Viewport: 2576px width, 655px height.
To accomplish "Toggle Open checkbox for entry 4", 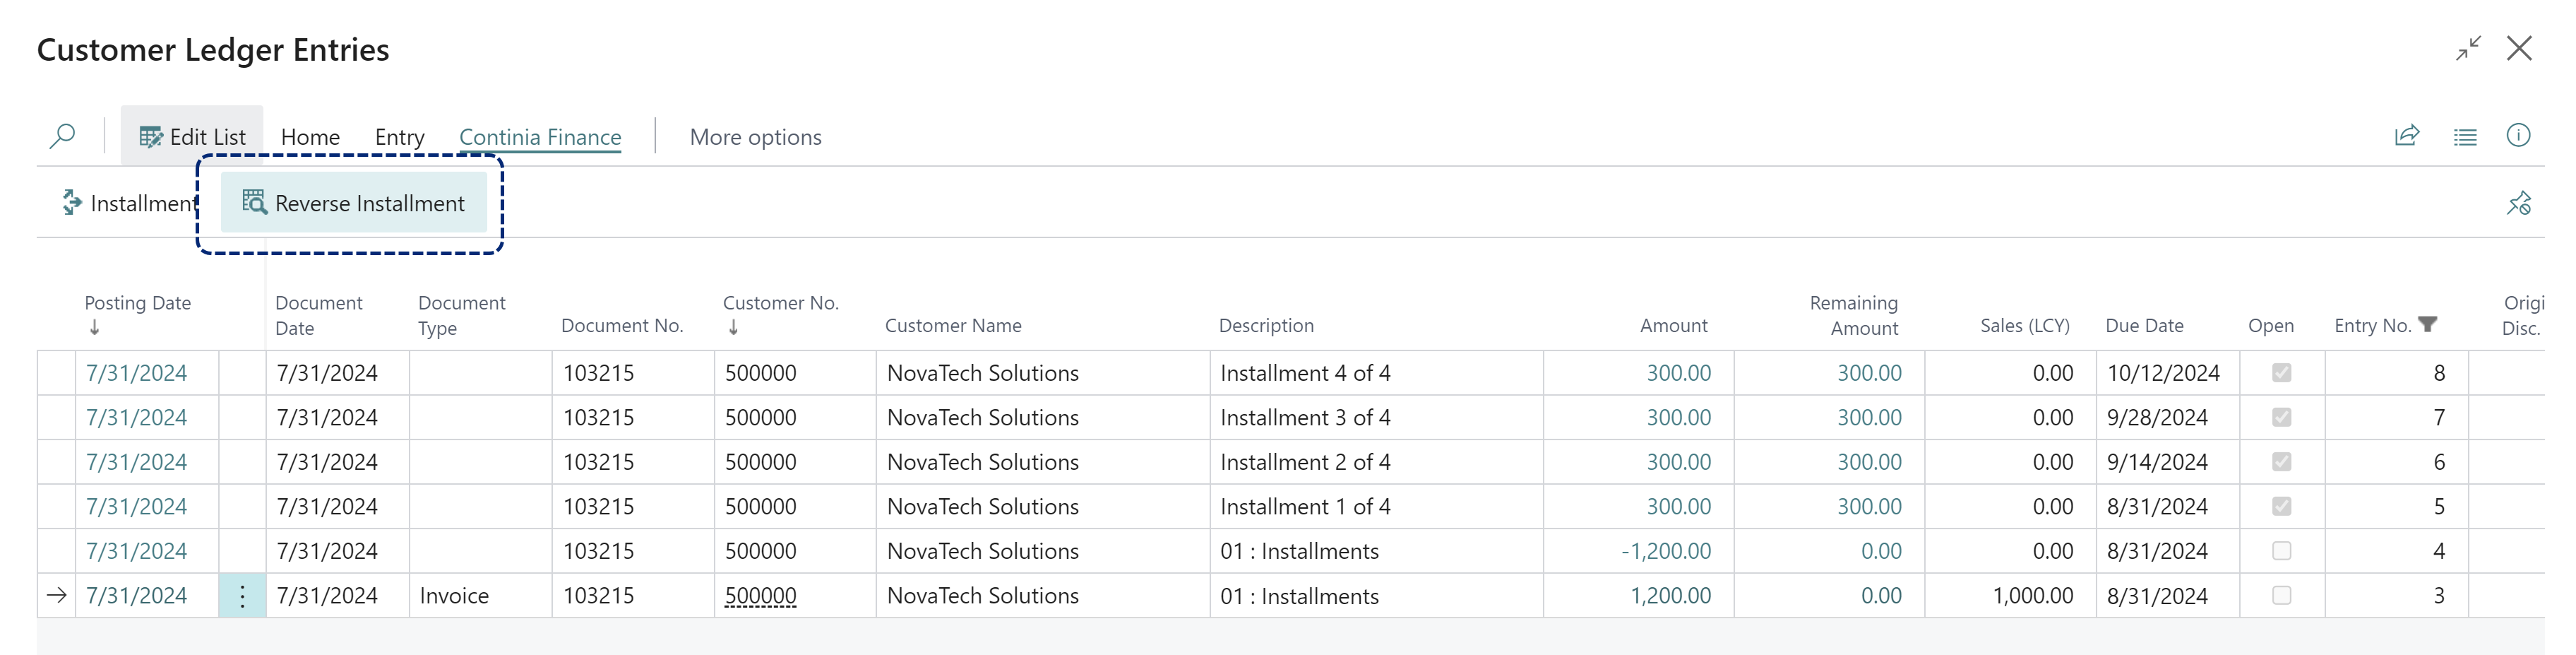I will [x=2281, y=551].
